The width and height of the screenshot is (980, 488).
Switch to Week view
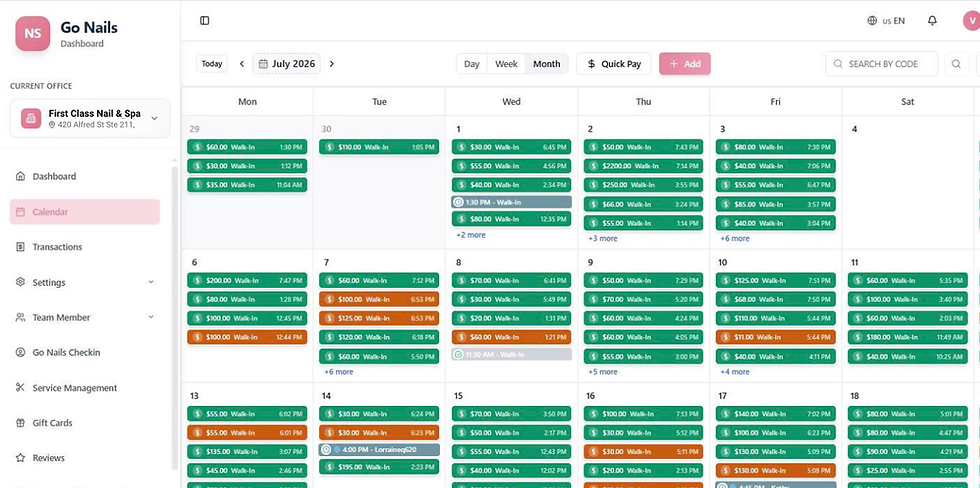point(506,64)
